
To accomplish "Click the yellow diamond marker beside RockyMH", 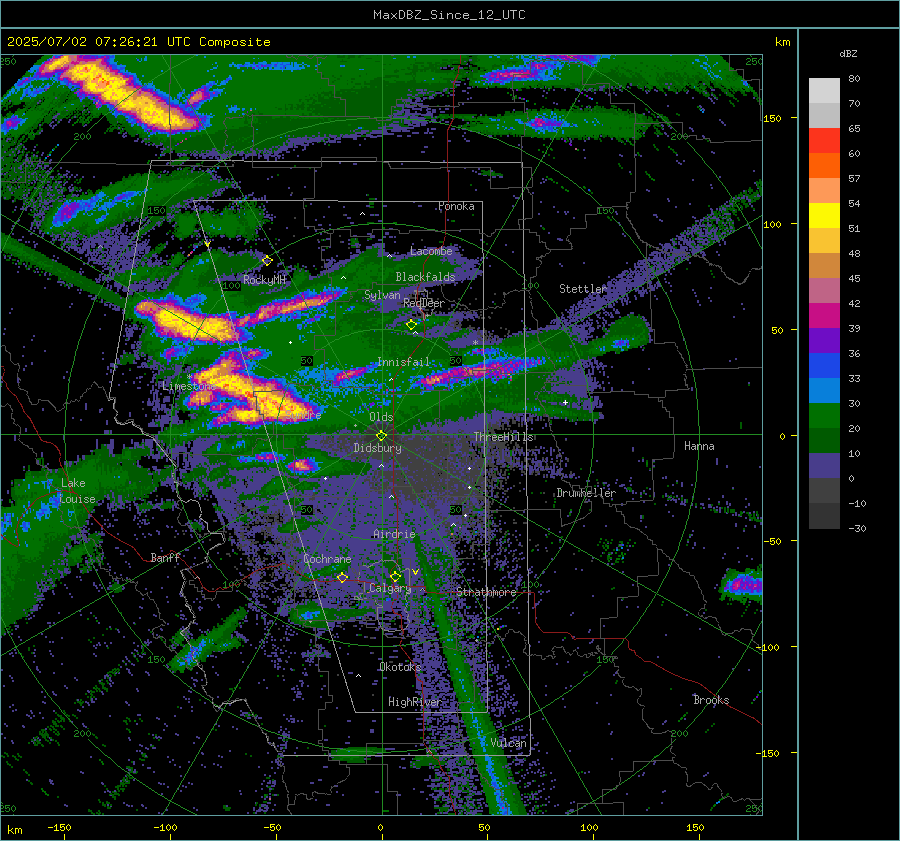I will tap(267, 261).
